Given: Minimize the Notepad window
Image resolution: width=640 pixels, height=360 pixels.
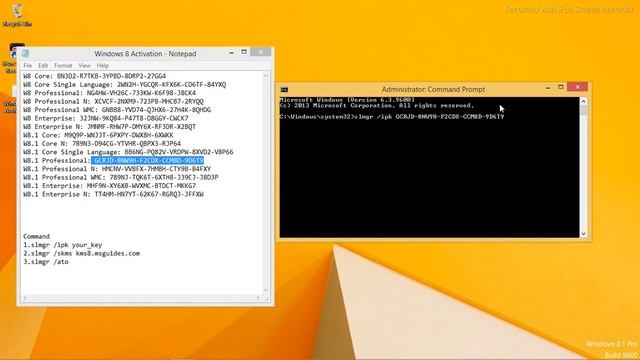Looking at the screenshot, I should tap(231, 52).
